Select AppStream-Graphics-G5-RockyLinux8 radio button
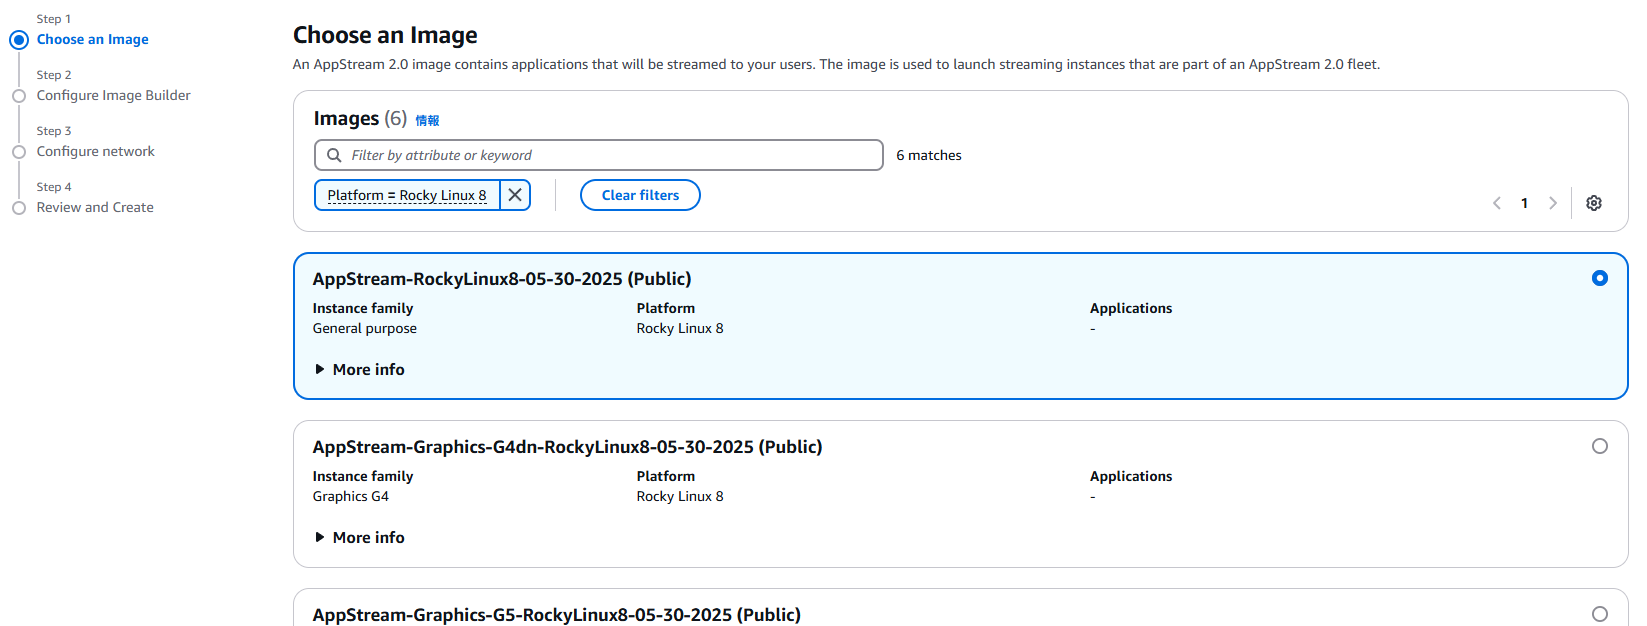Image resolution: width=1647 pixels, height=626 pixels. [x=1600, y=614]
